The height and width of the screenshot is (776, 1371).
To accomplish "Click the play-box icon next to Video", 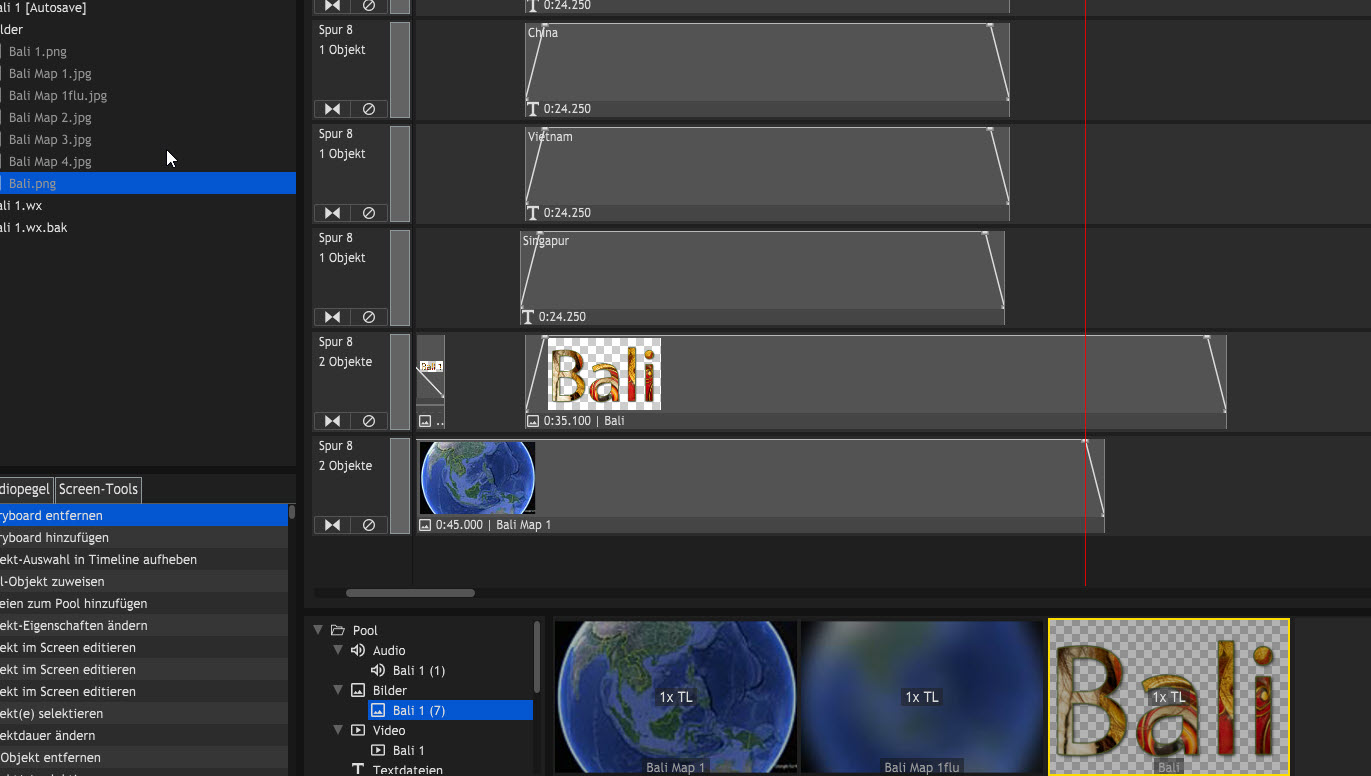I will click(358, 730).
